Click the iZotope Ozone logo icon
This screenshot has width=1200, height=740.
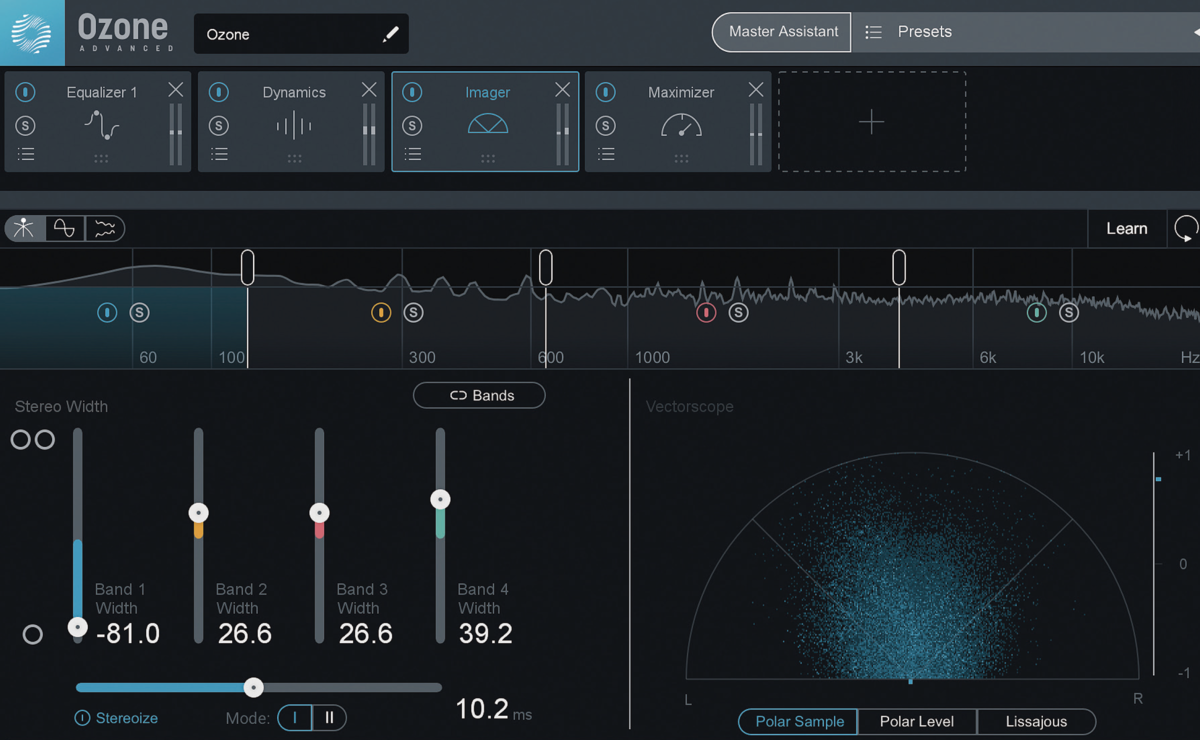point(32,32)
